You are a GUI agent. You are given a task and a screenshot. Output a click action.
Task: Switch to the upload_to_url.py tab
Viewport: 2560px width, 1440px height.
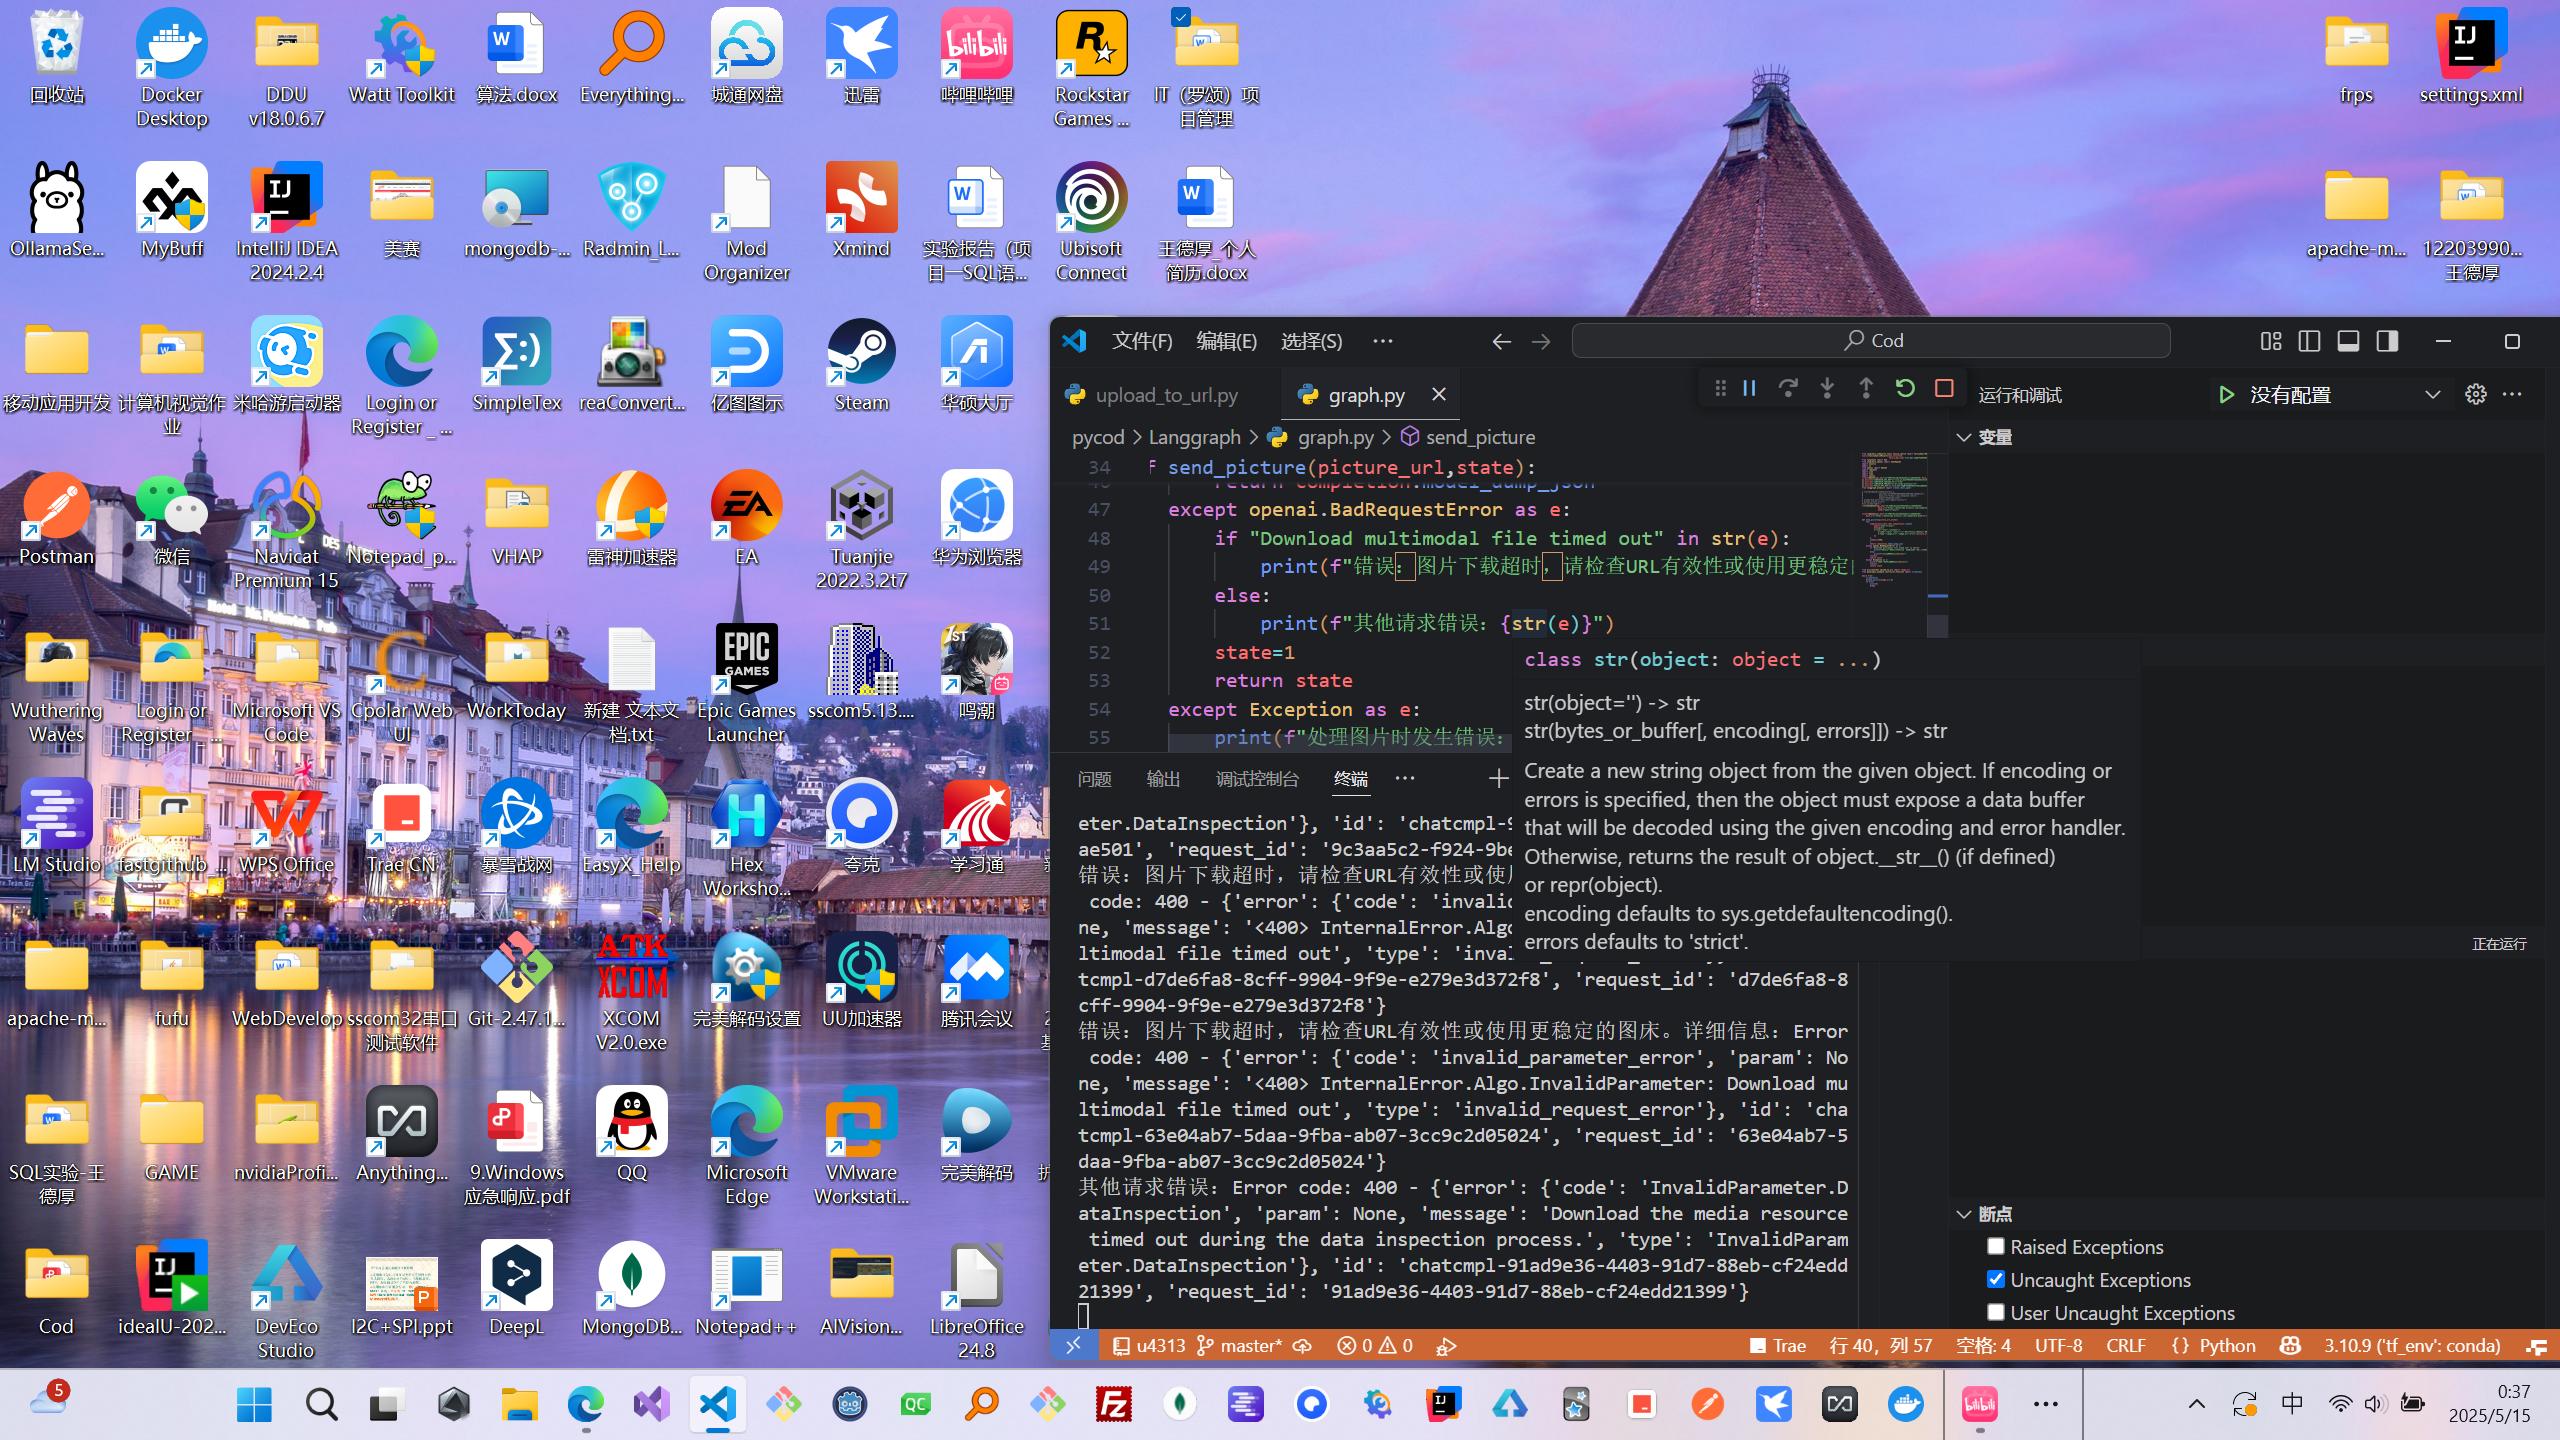pos(1153,395)
